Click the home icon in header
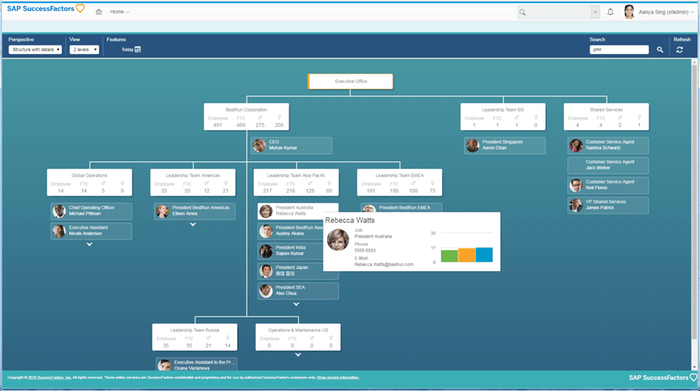This screenshot has height=391, width=700. pos(99,12)
